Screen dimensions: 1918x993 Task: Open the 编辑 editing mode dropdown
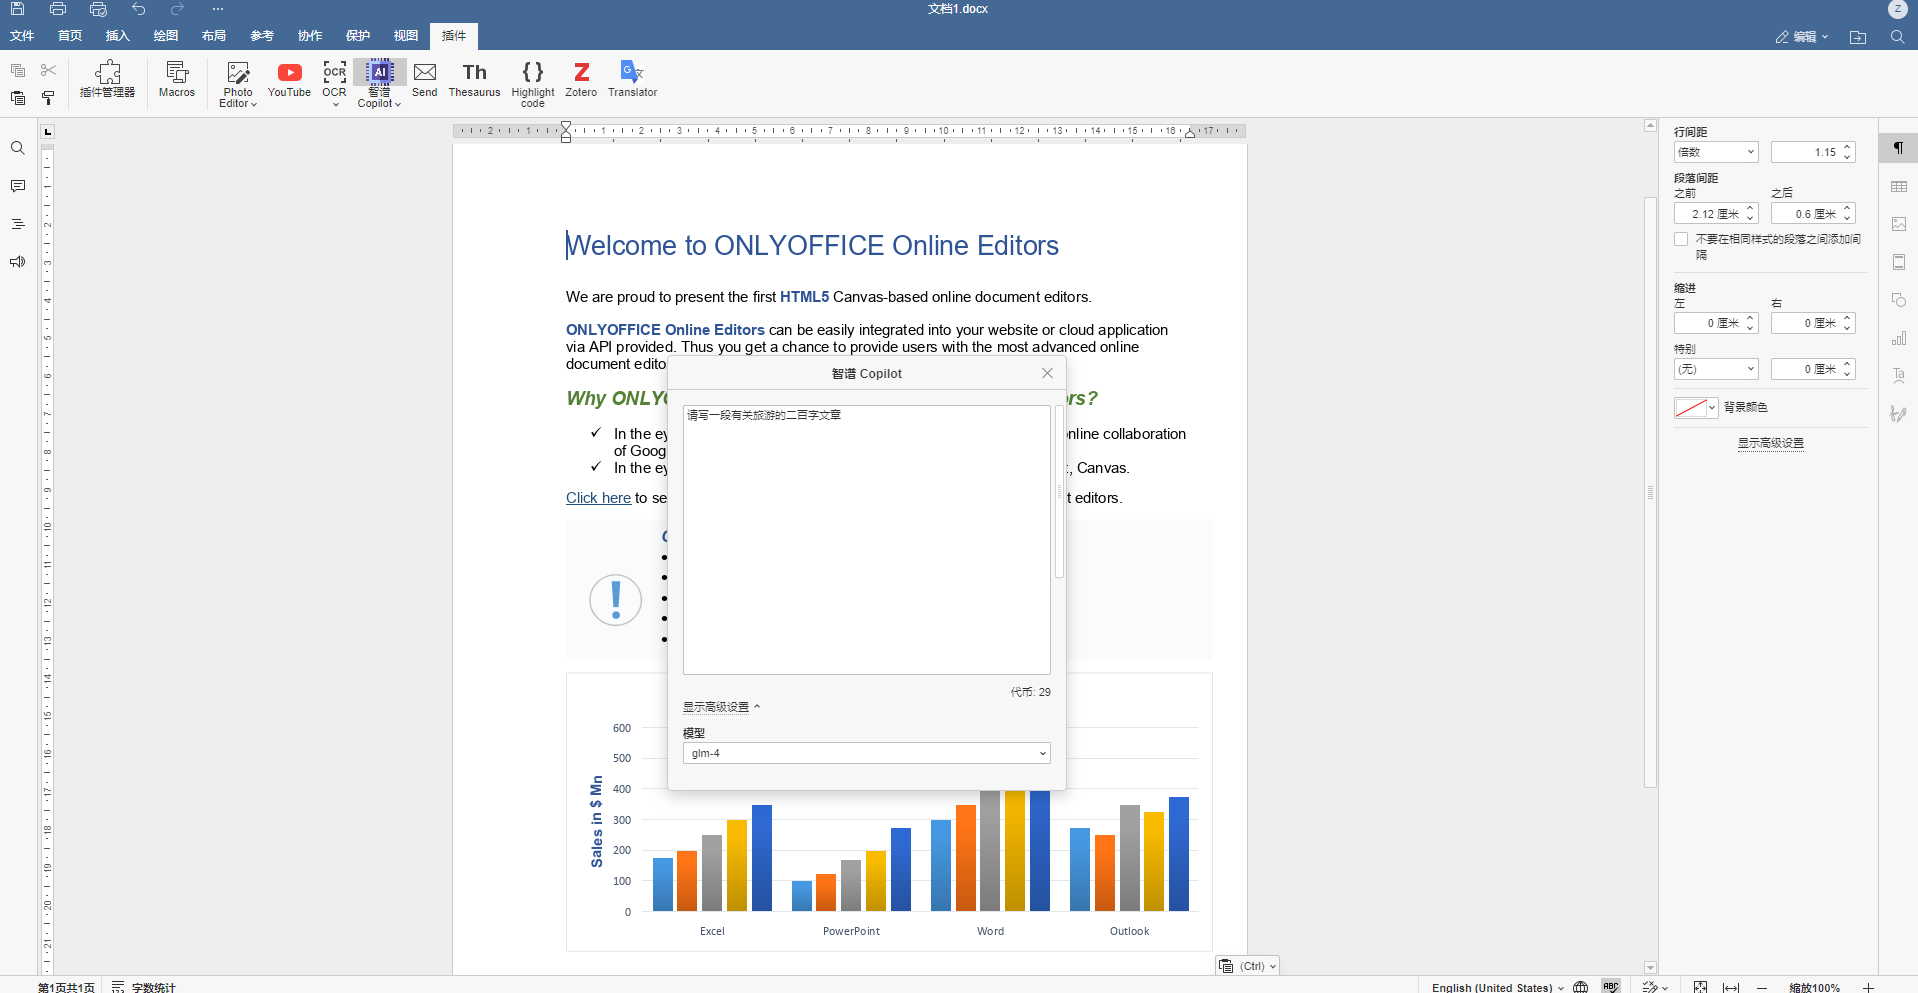click(1802, 37)
